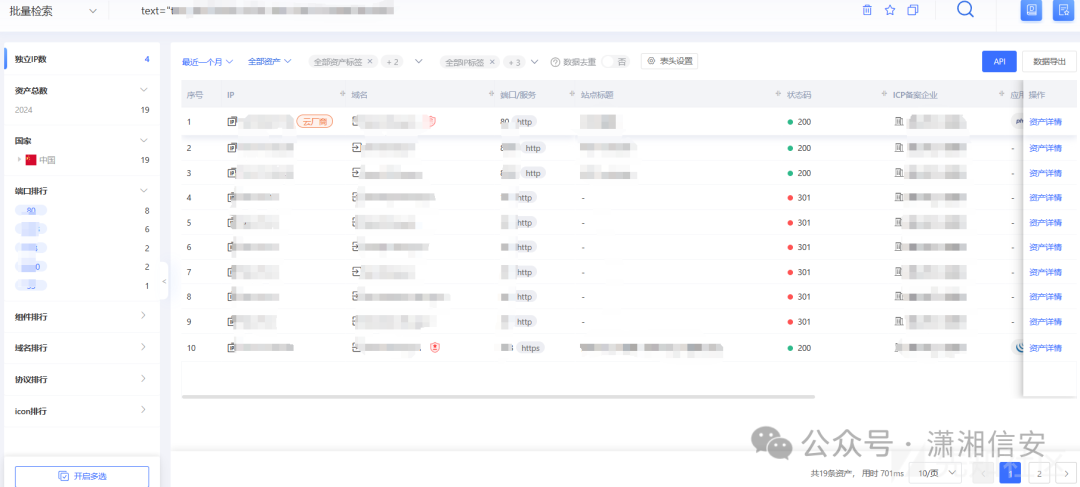Screen dimensions: 1080x487
Task: Remove the 全部资产标签 filter tag
Action: pos(370,61)
